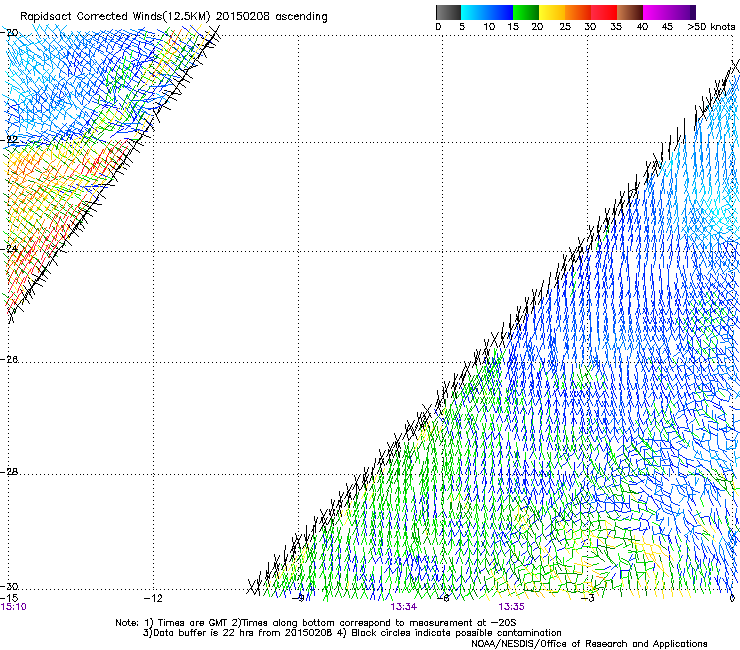Click the 15:10 time label
The width and height of the screenshot is (740, 650).
pos(13,607)
